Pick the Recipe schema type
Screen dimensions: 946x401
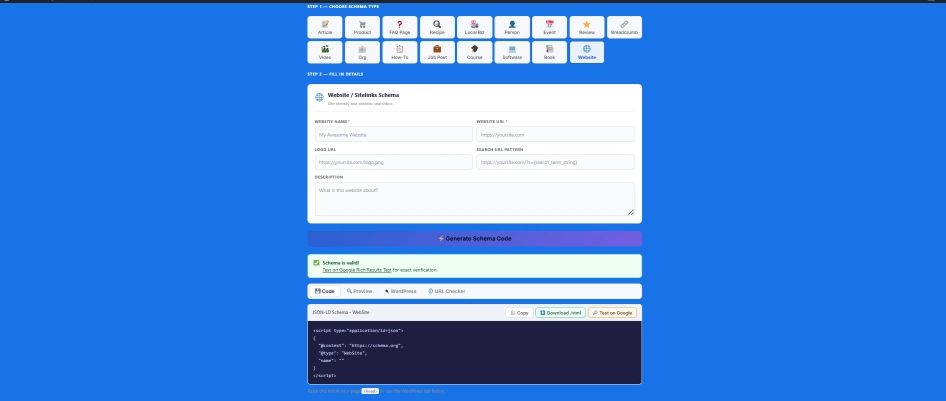437,27
